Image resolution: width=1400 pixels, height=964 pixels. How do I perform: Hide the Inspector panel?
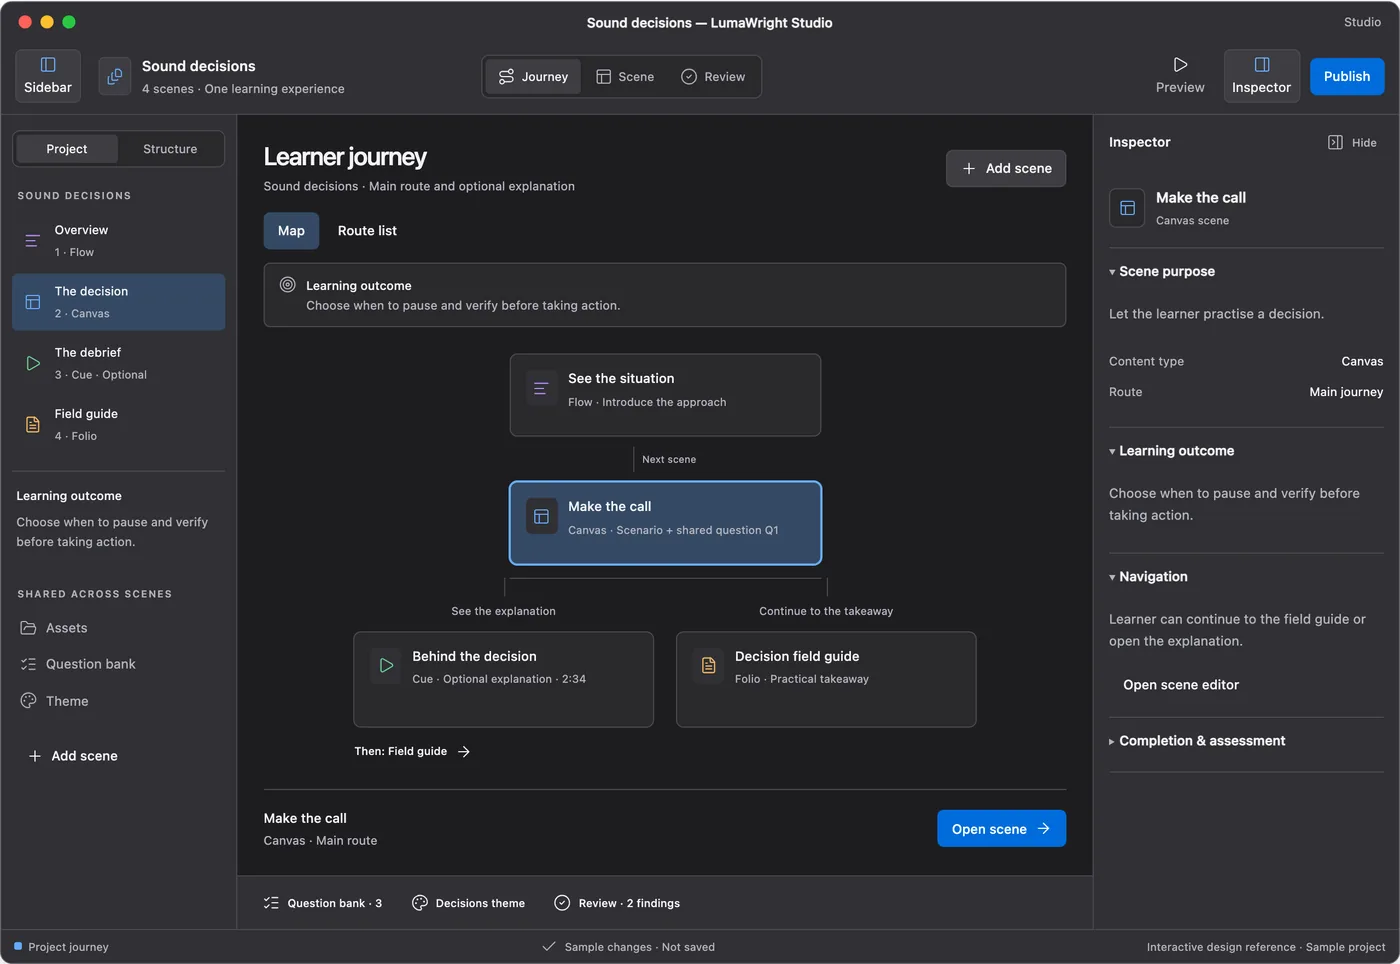[x=1352, y=143]
